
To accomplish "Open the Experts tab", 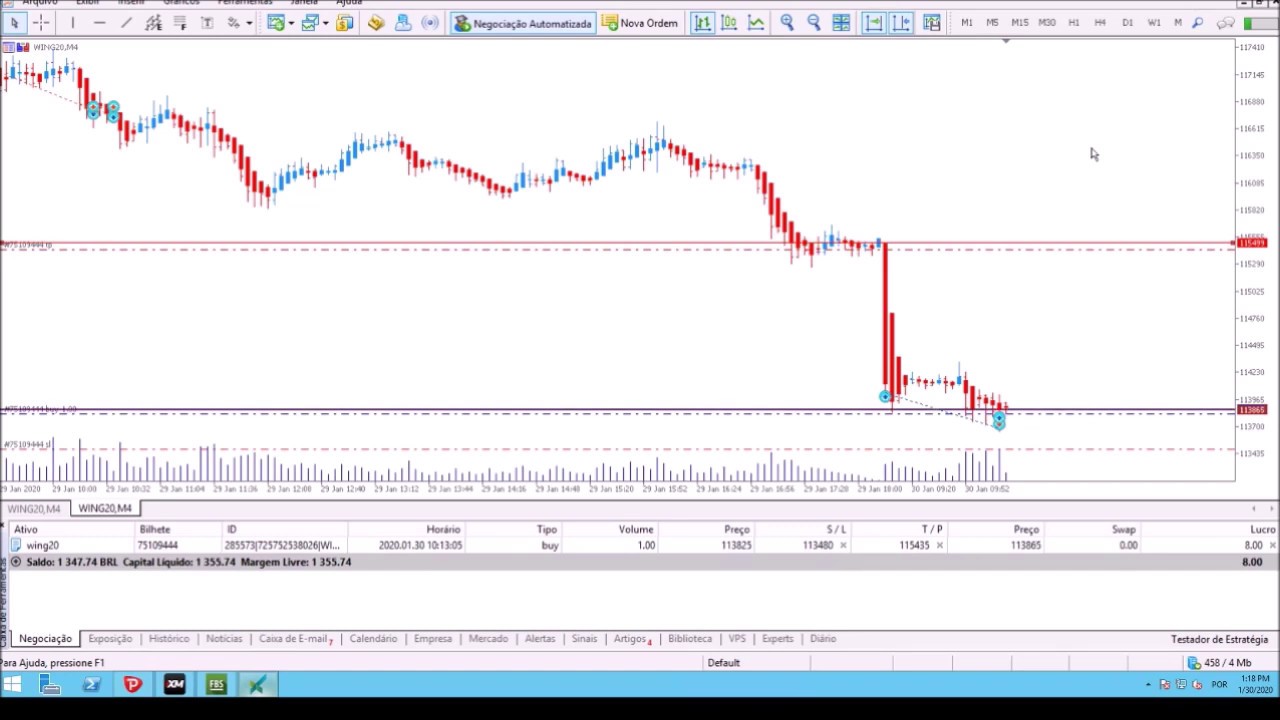I will tap(777, 638).
